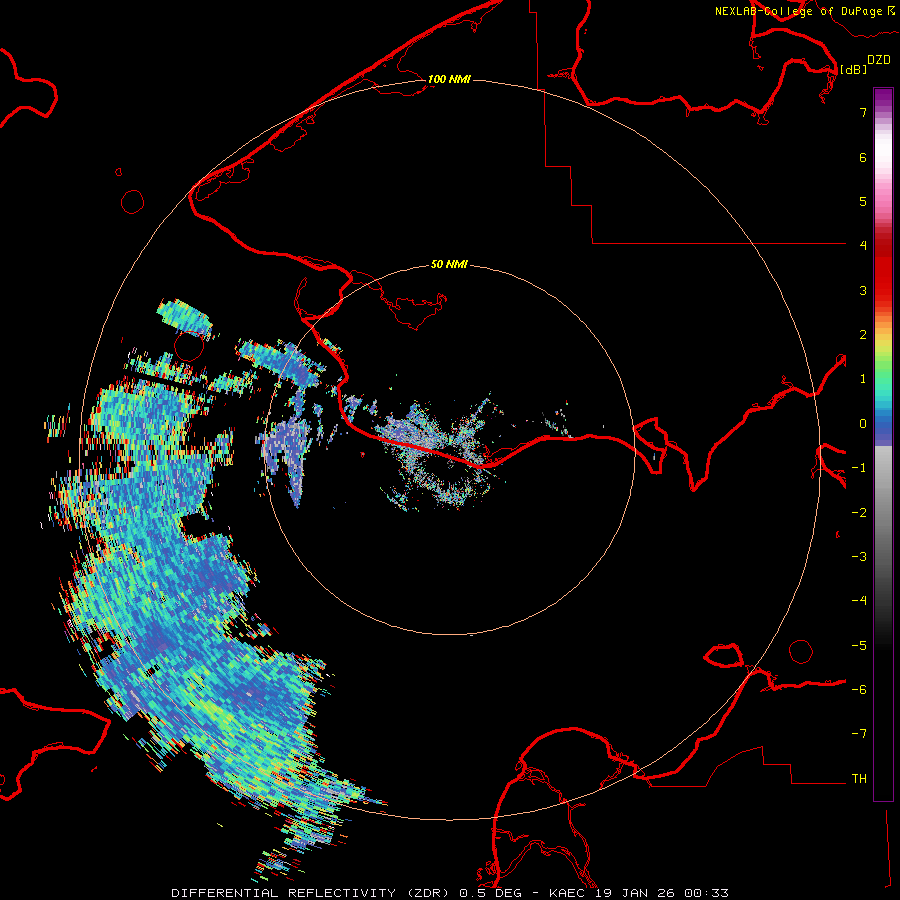This screenshot has height=900, width=900.
Task: Click the "100 NMI" range ring label
Action: [x=449, y=79]
